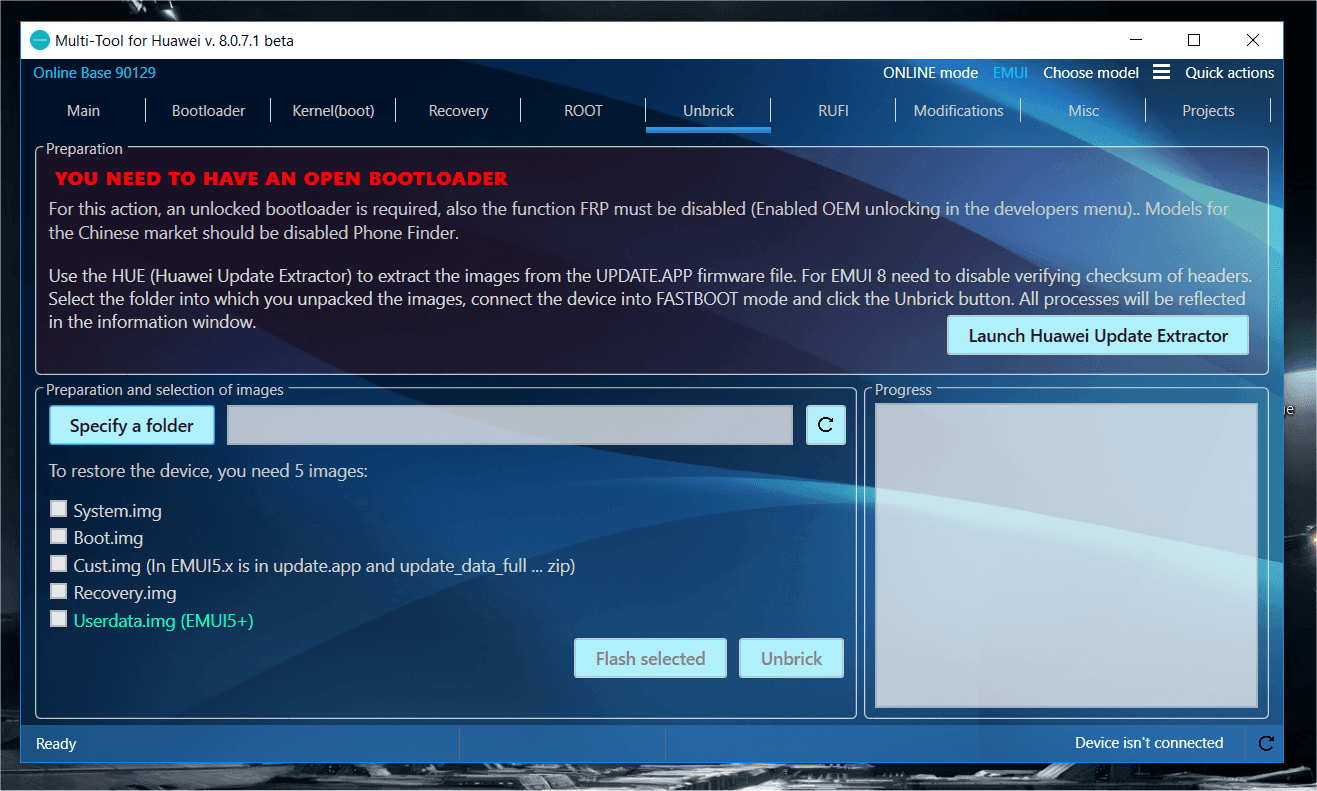
Task: Enable the Boot.img checkbox
Action: (59, 537)
